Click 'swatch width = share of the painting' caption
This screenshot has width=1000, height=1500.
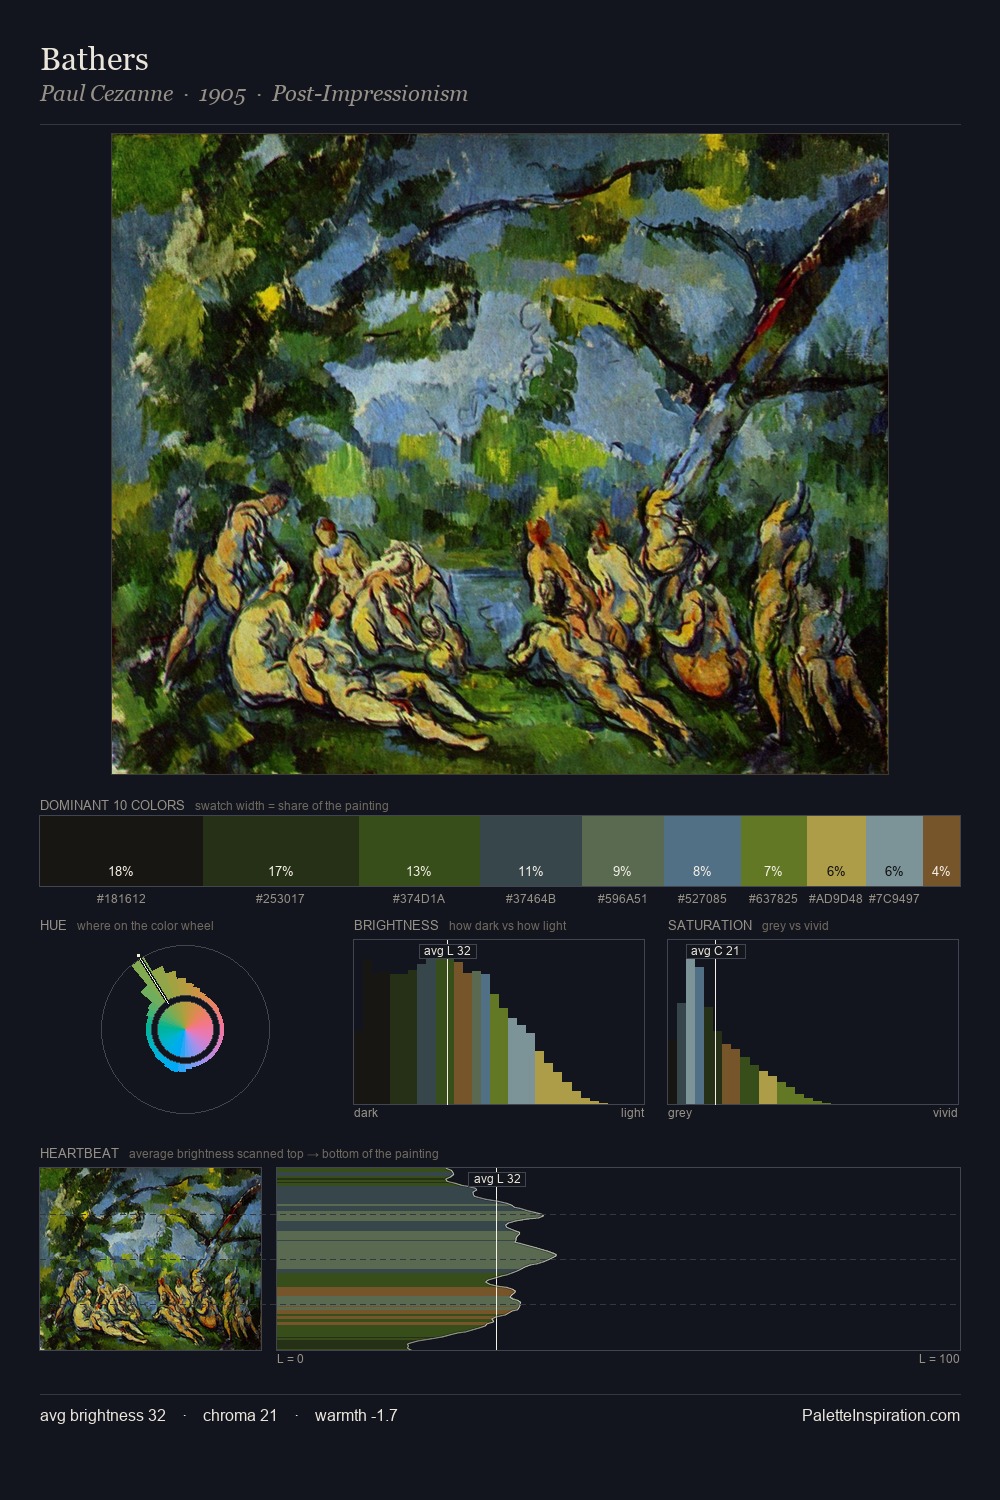pyautogui.click(x=292, y=806)
